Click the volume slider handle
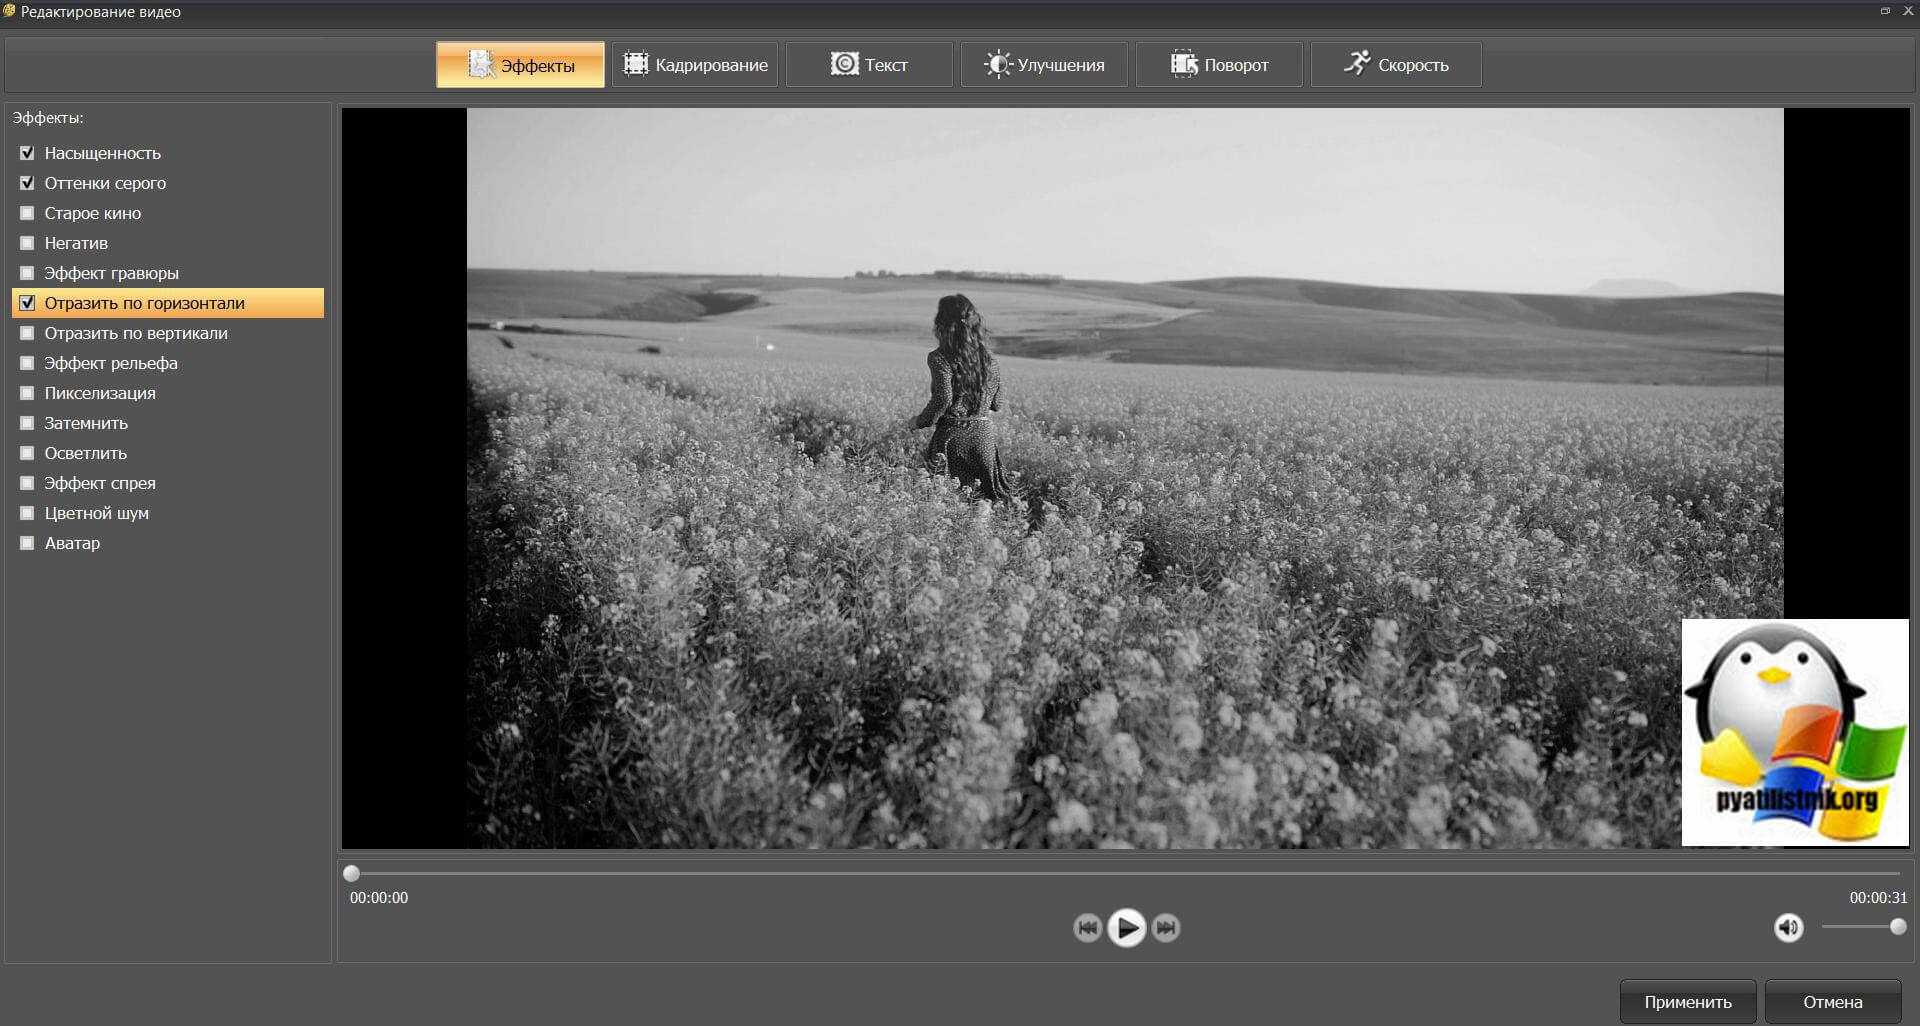 pyautogui.click(x=1897, y=927)
